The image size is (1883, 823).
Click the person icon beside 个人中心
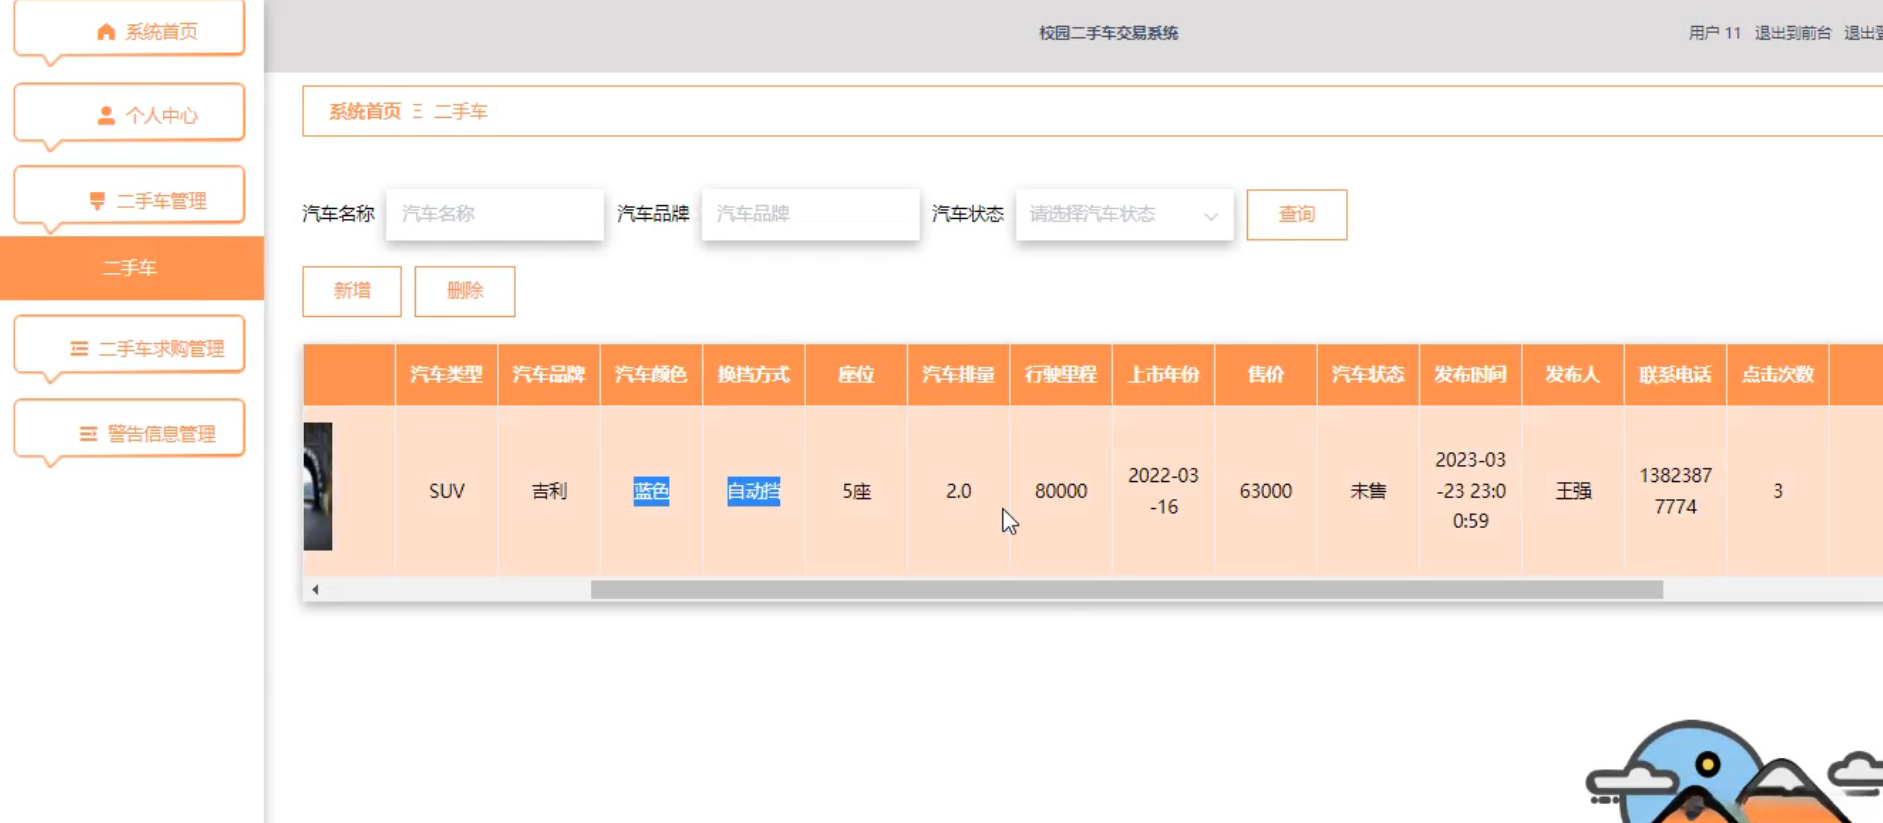106,116
